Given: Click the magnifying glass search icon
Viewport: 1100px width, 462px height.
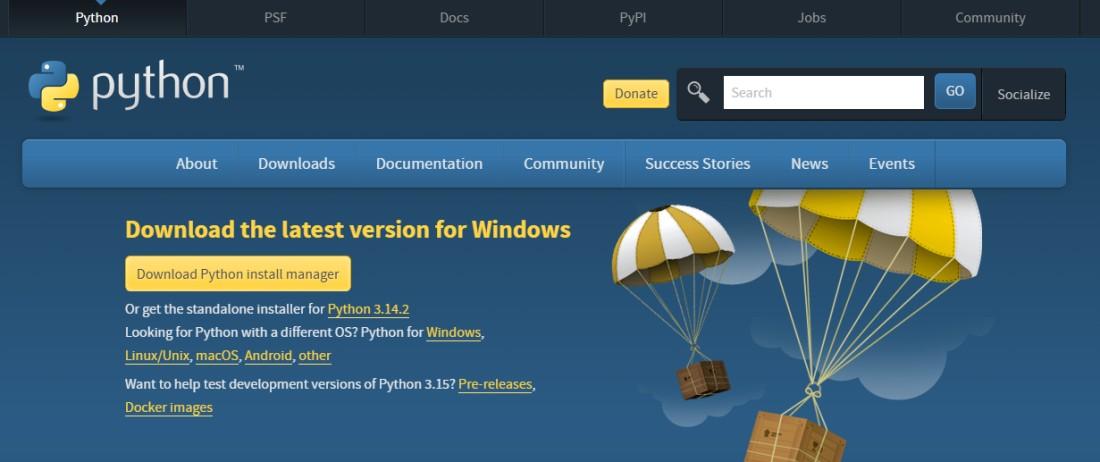Looking at the screenshot, I should pyautogui.click(x=698, y=92).
